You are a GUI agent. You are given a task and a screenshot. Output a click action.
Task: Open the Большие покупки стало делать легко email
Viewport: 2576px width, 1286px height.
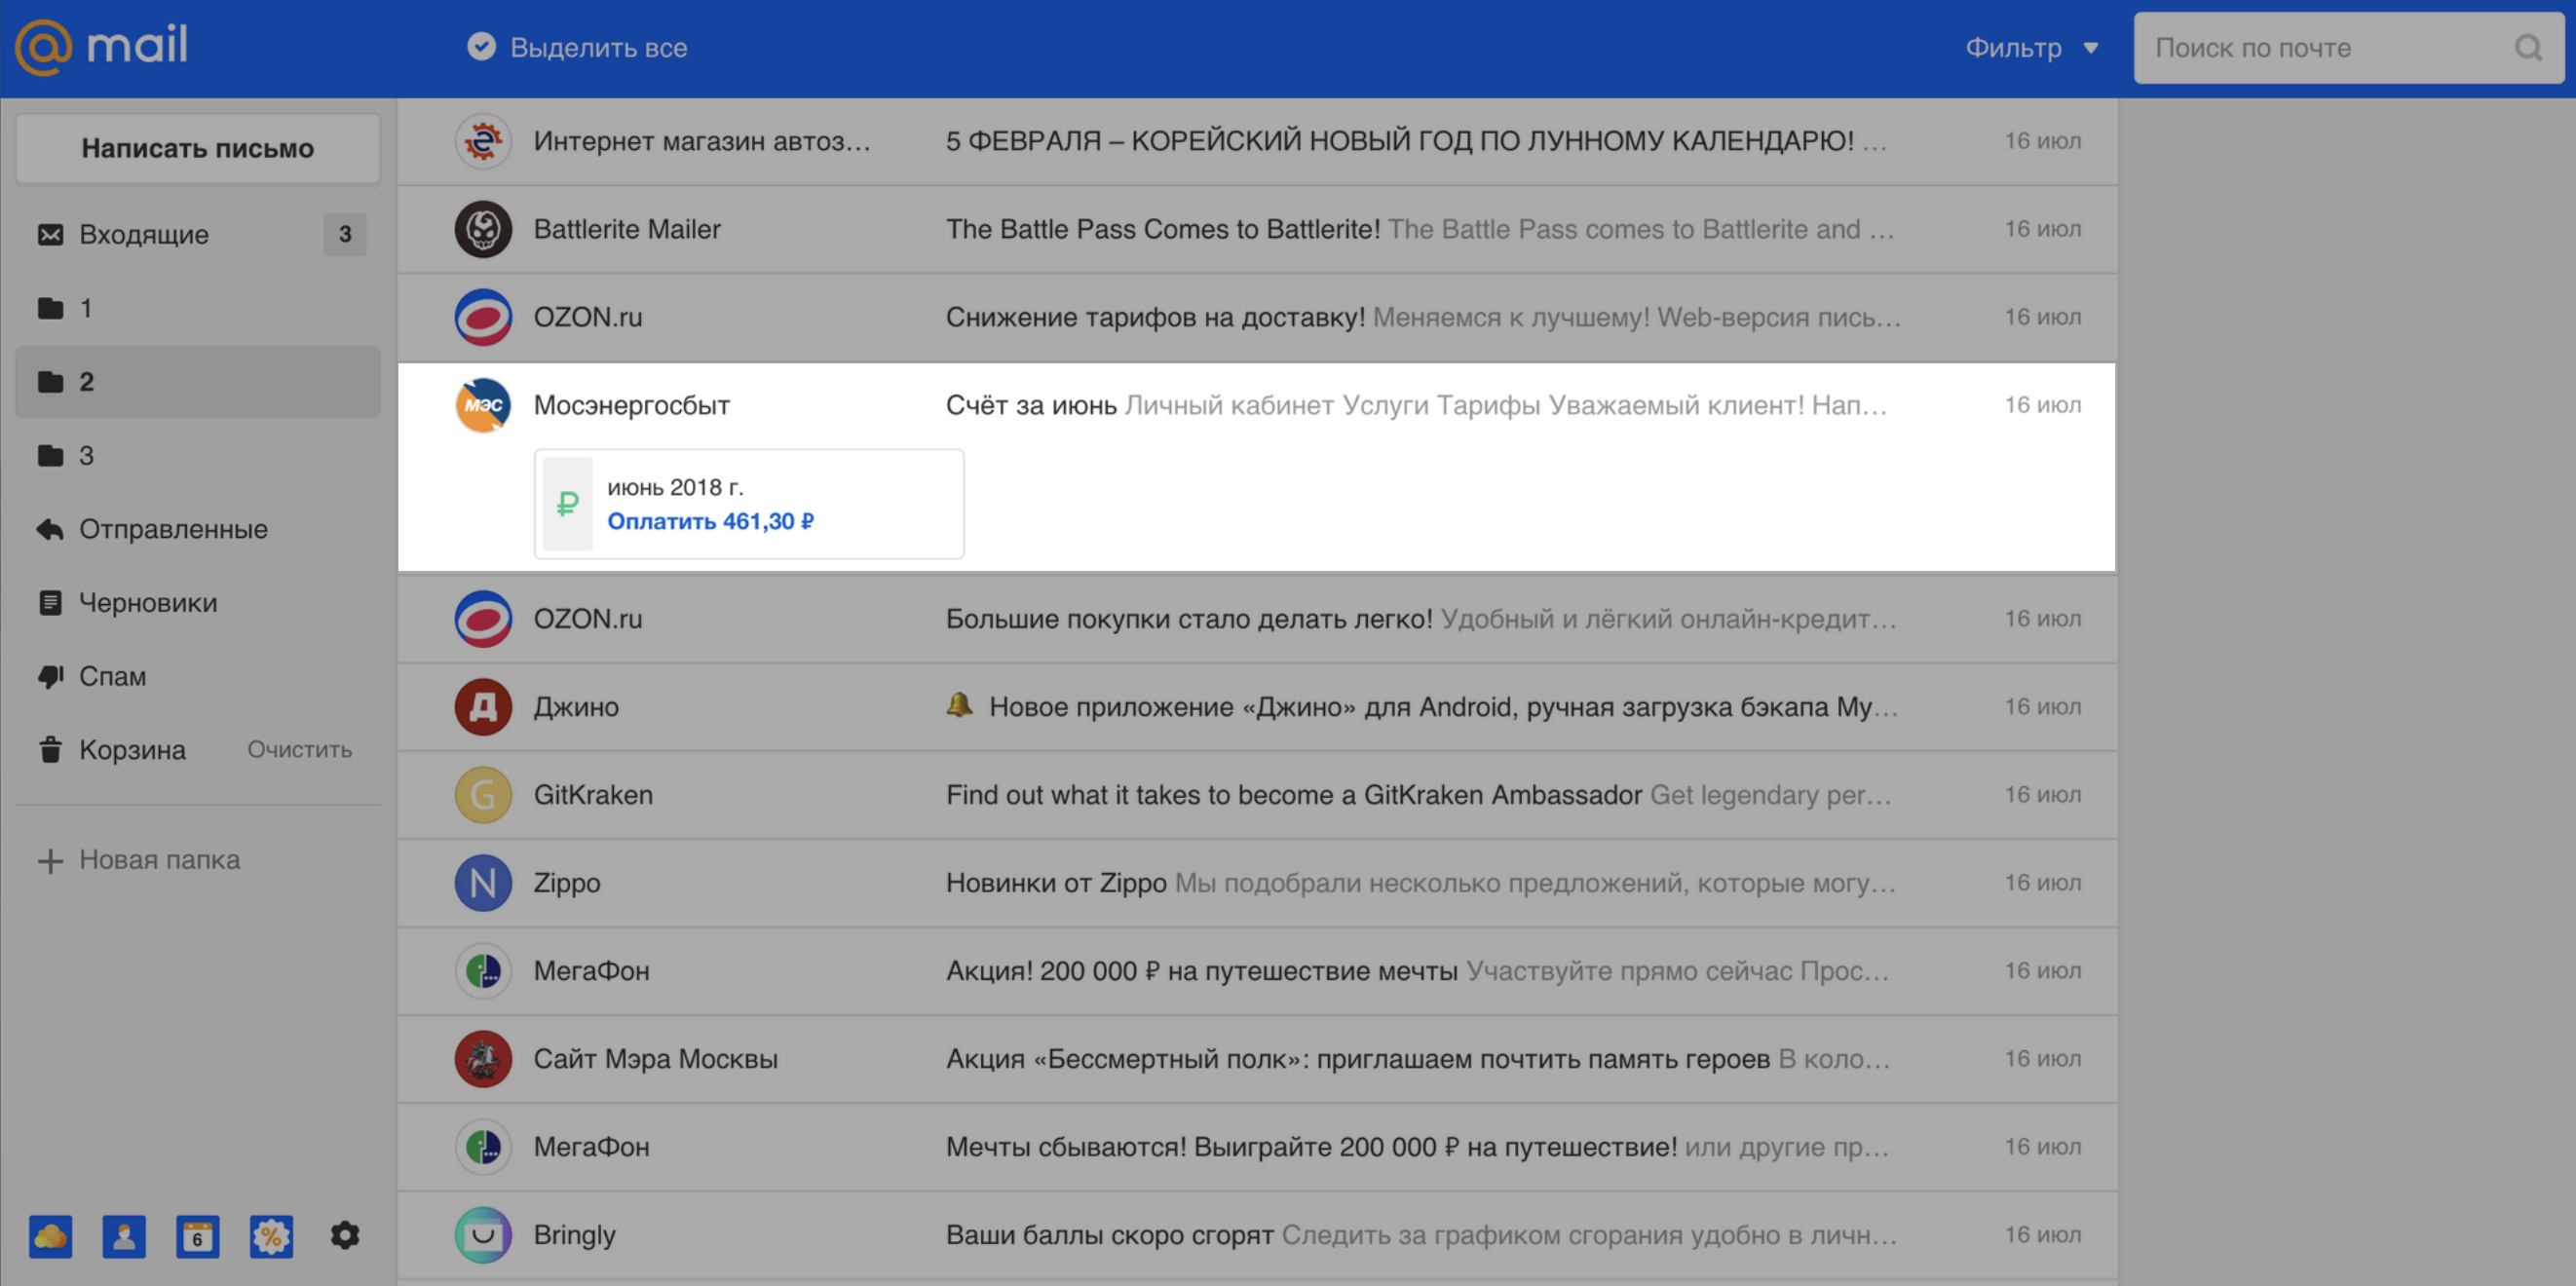coord(1256,619)
